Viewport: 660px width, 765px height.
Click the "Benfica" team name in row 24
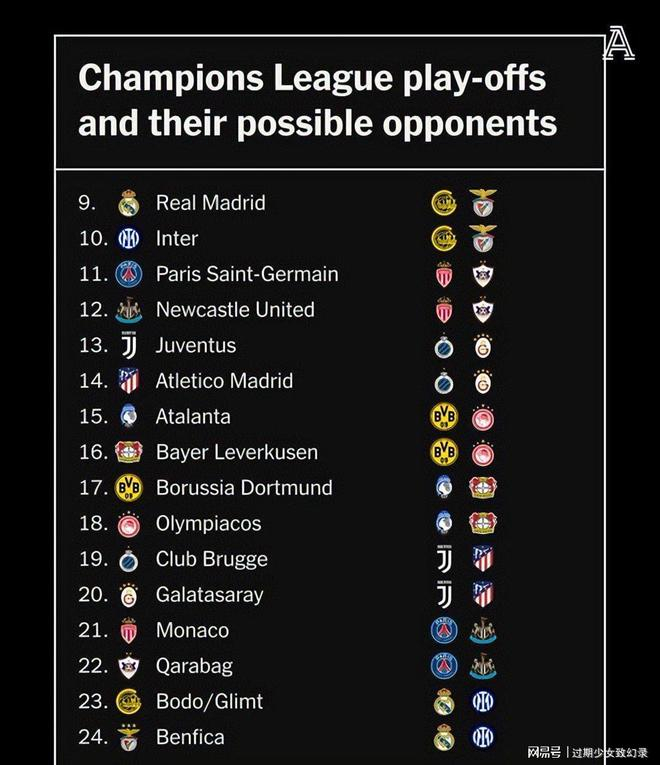190,738
